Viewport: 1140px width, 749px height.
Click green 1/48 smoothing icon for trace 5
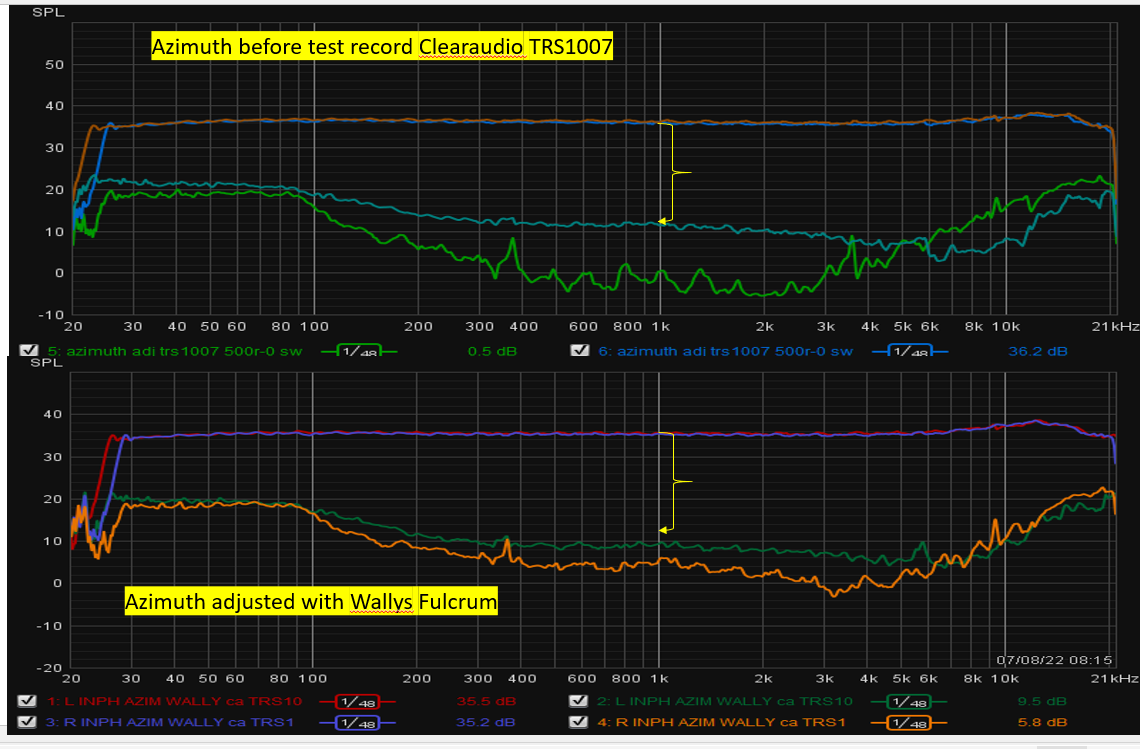tap(357, 351)
